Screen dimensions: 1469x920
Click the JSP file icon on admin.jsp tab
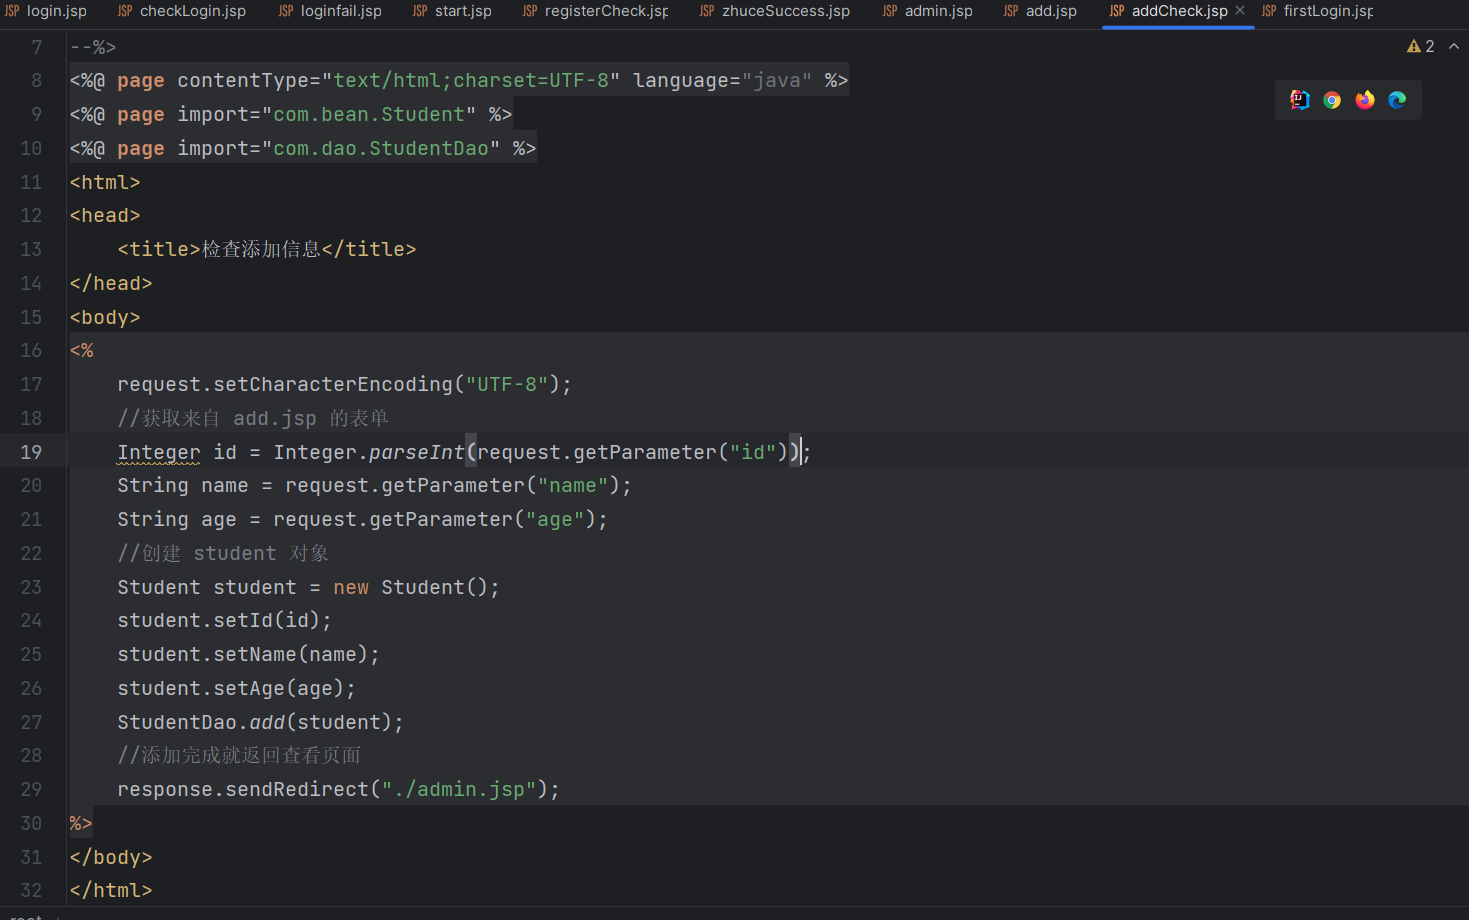pos(890,11)
